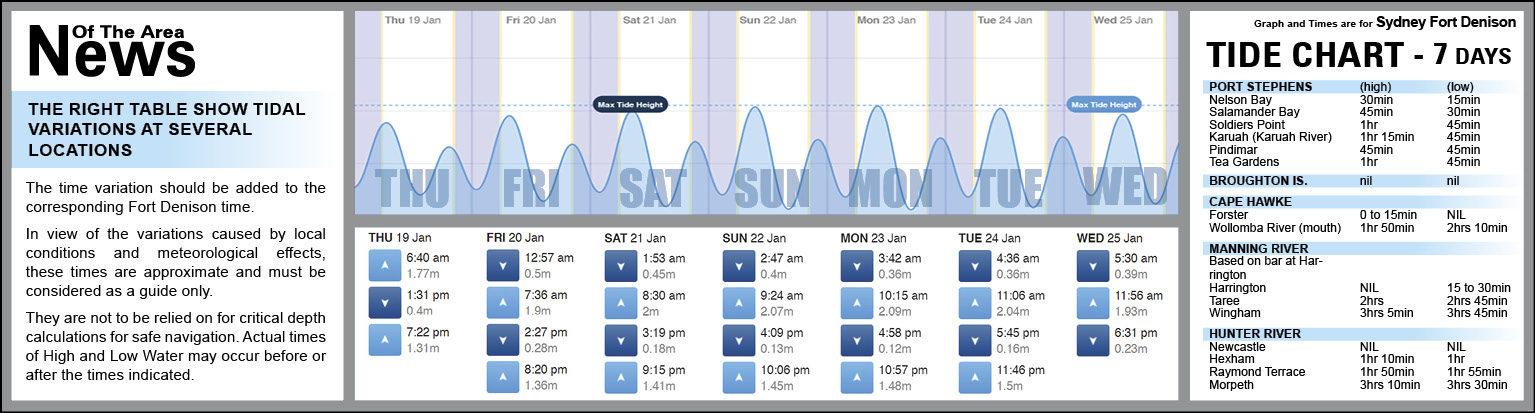The image size is (1535, 413).
Task: Select the high tide icon for Friday 7:36 am
Action: 502,303
